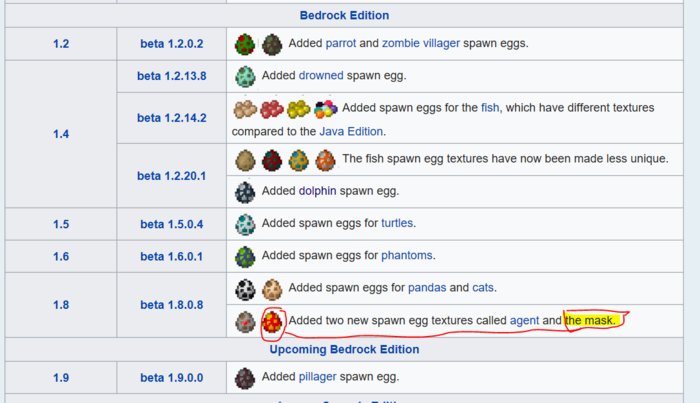Screen dimensions: 700x403
Task: Click the dolphin spawn egg icon
Action: click(x=245, y=192)
